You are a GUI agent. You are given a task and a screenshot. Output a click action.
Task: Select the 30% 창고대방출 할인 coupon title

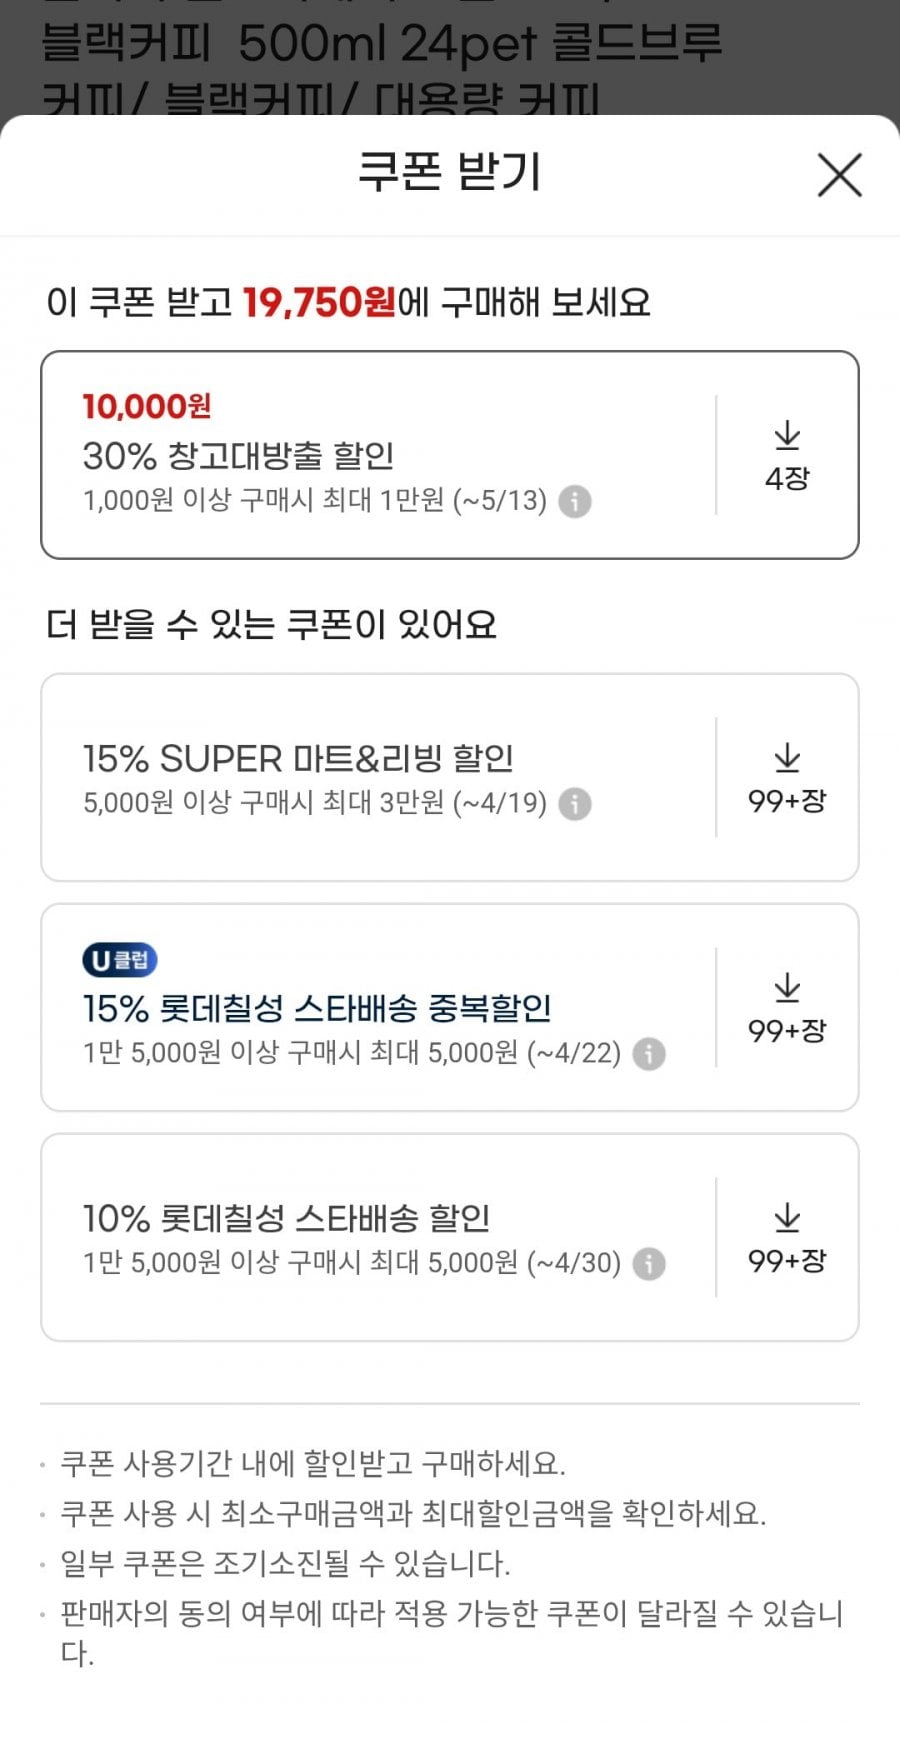click(238, 456)
